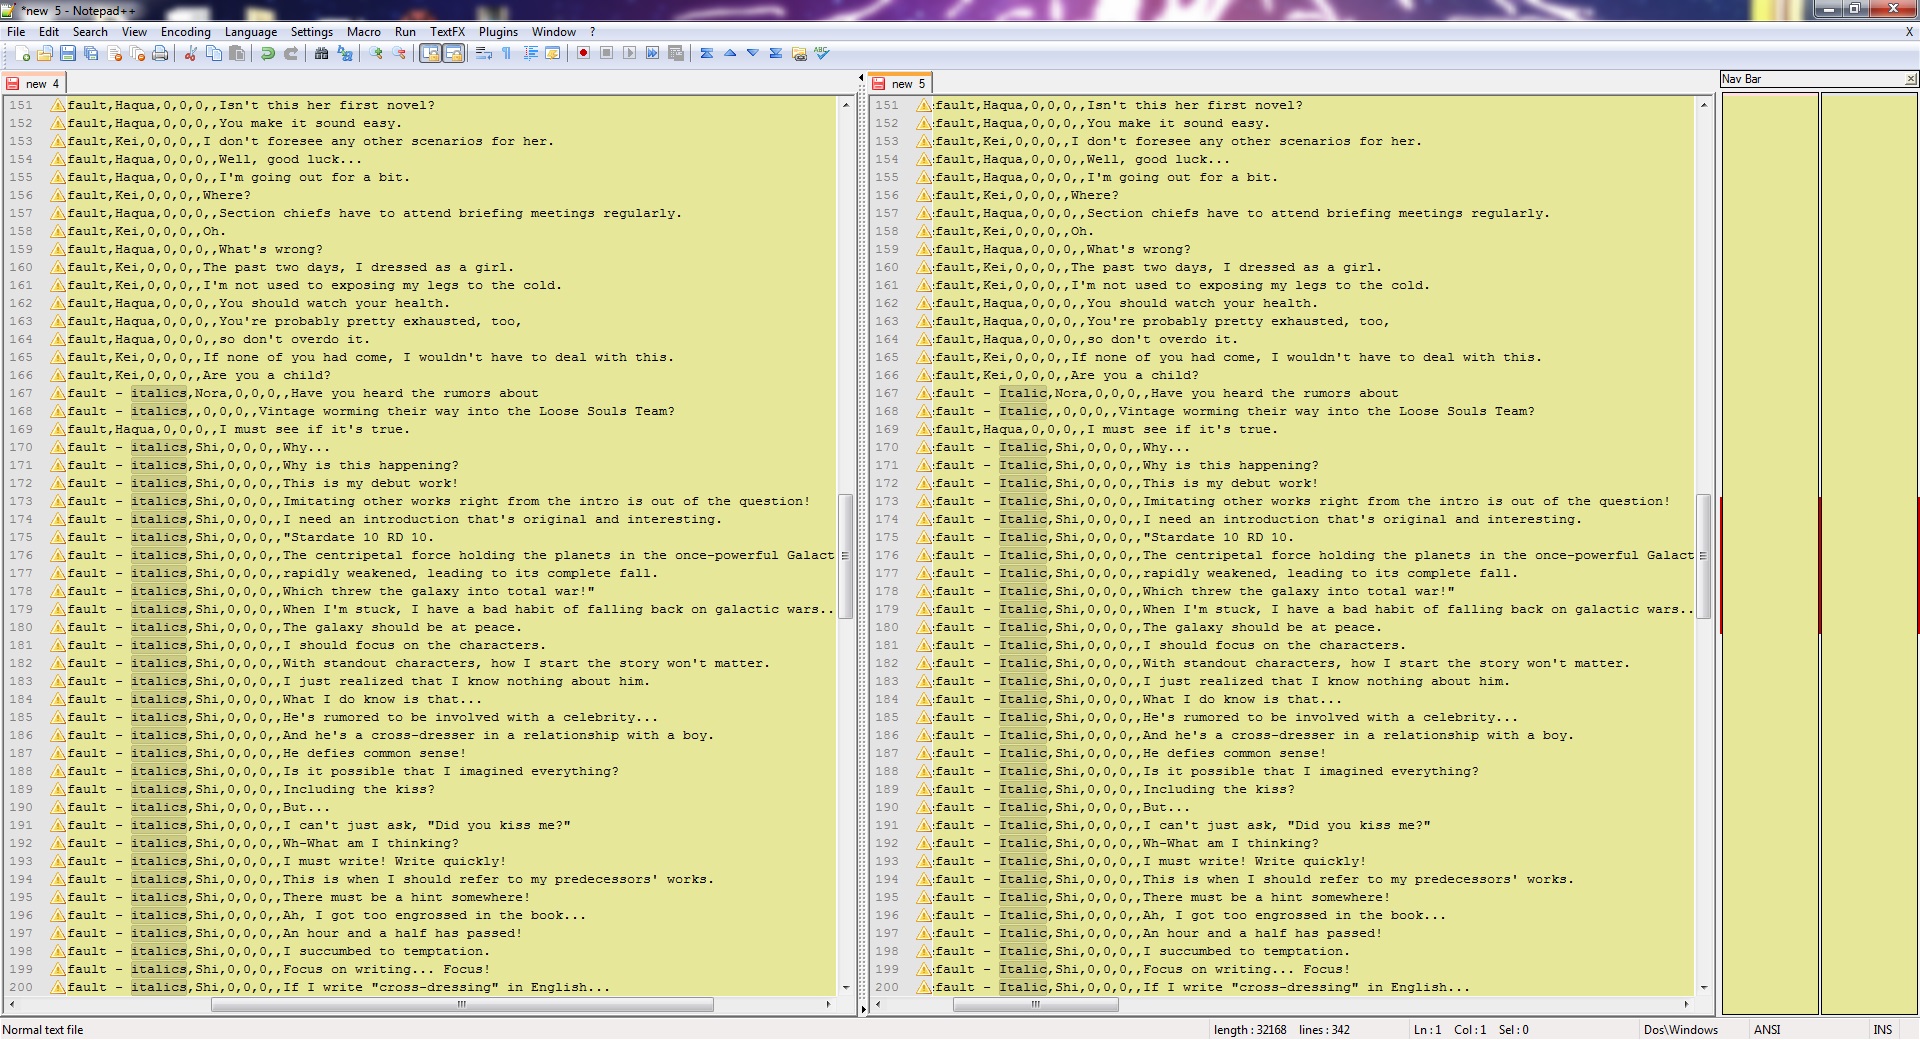Image resolution: width=1920 pixels, height=1040 pixels.
Task: Open the Encoding menu
Action: pyautogui.click(x=186, y=32)
